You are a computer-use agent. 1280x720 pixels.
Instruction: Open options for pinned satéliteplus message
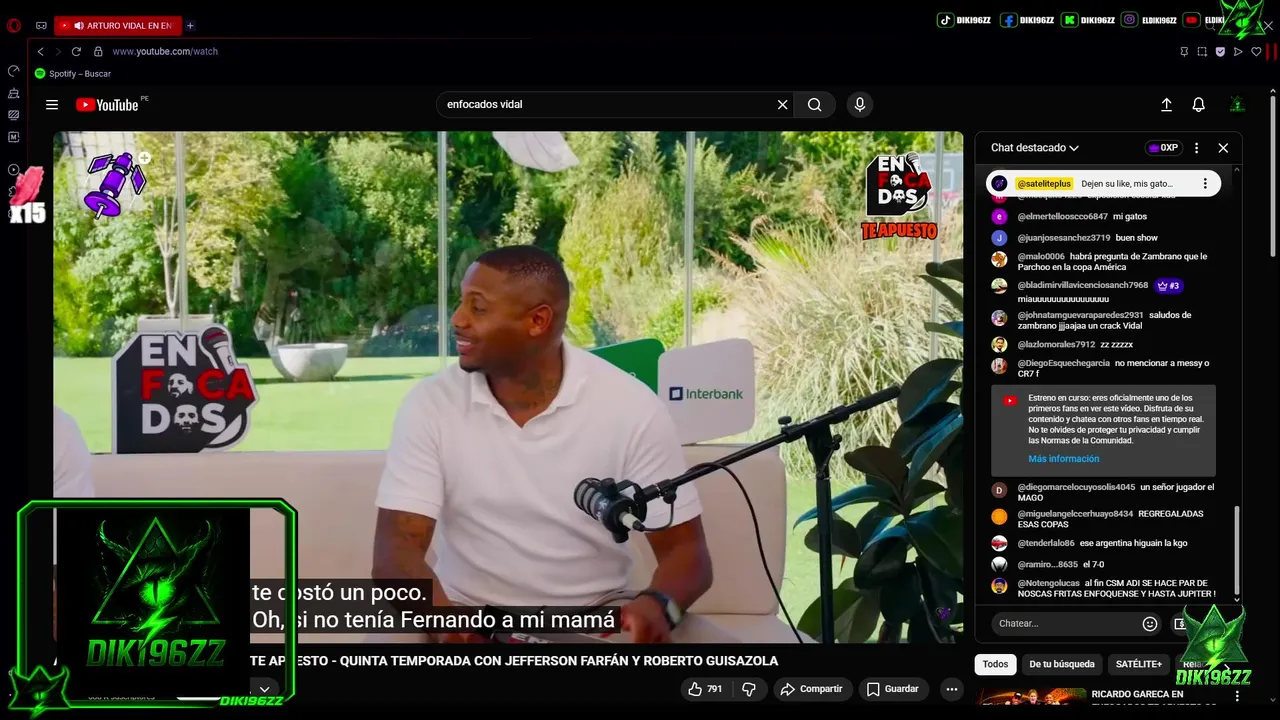1205,184
